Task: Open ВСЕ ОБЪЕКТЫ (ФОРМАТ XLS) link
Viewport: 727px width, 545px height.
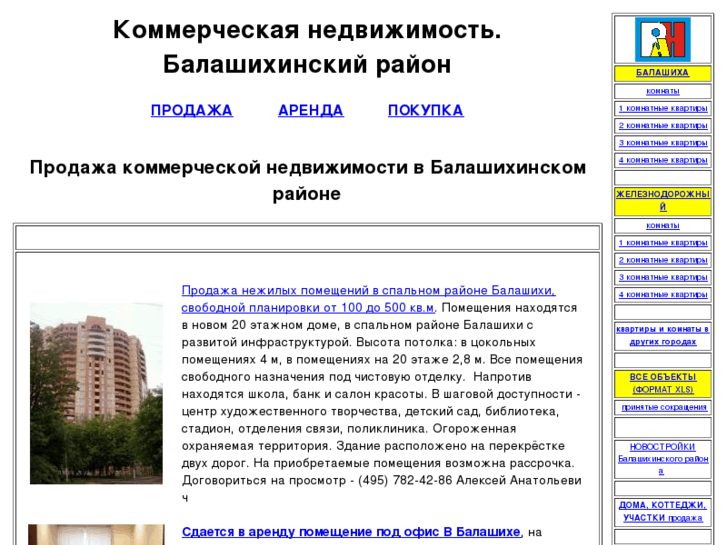Action: (663, 383)
